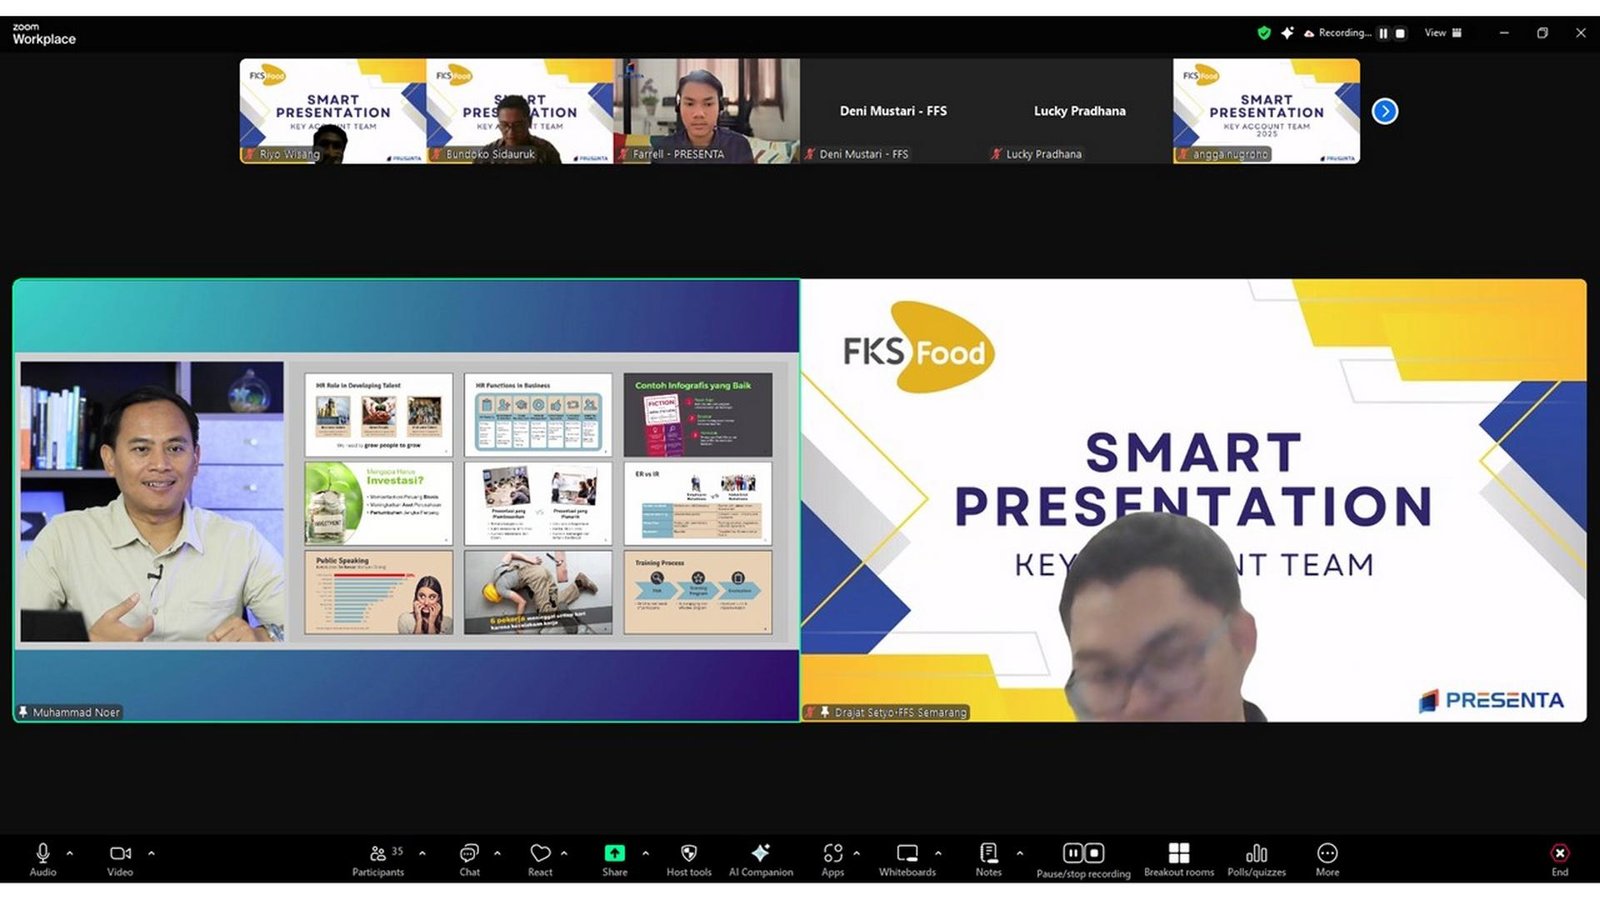
Task: Select Farrell - PRESENTA video thumbnail
Action: 707,111
